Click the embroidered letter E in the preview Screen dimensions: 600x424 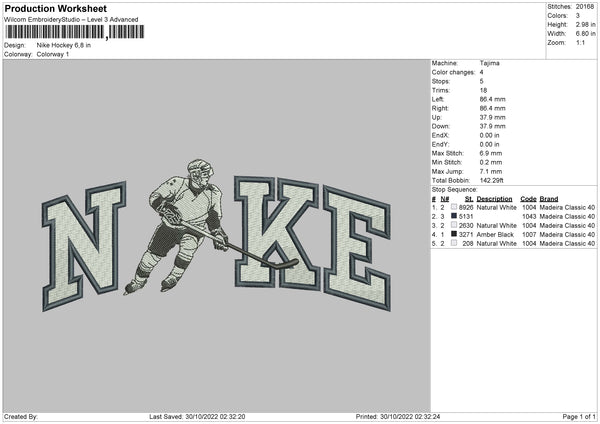point(357,248)
